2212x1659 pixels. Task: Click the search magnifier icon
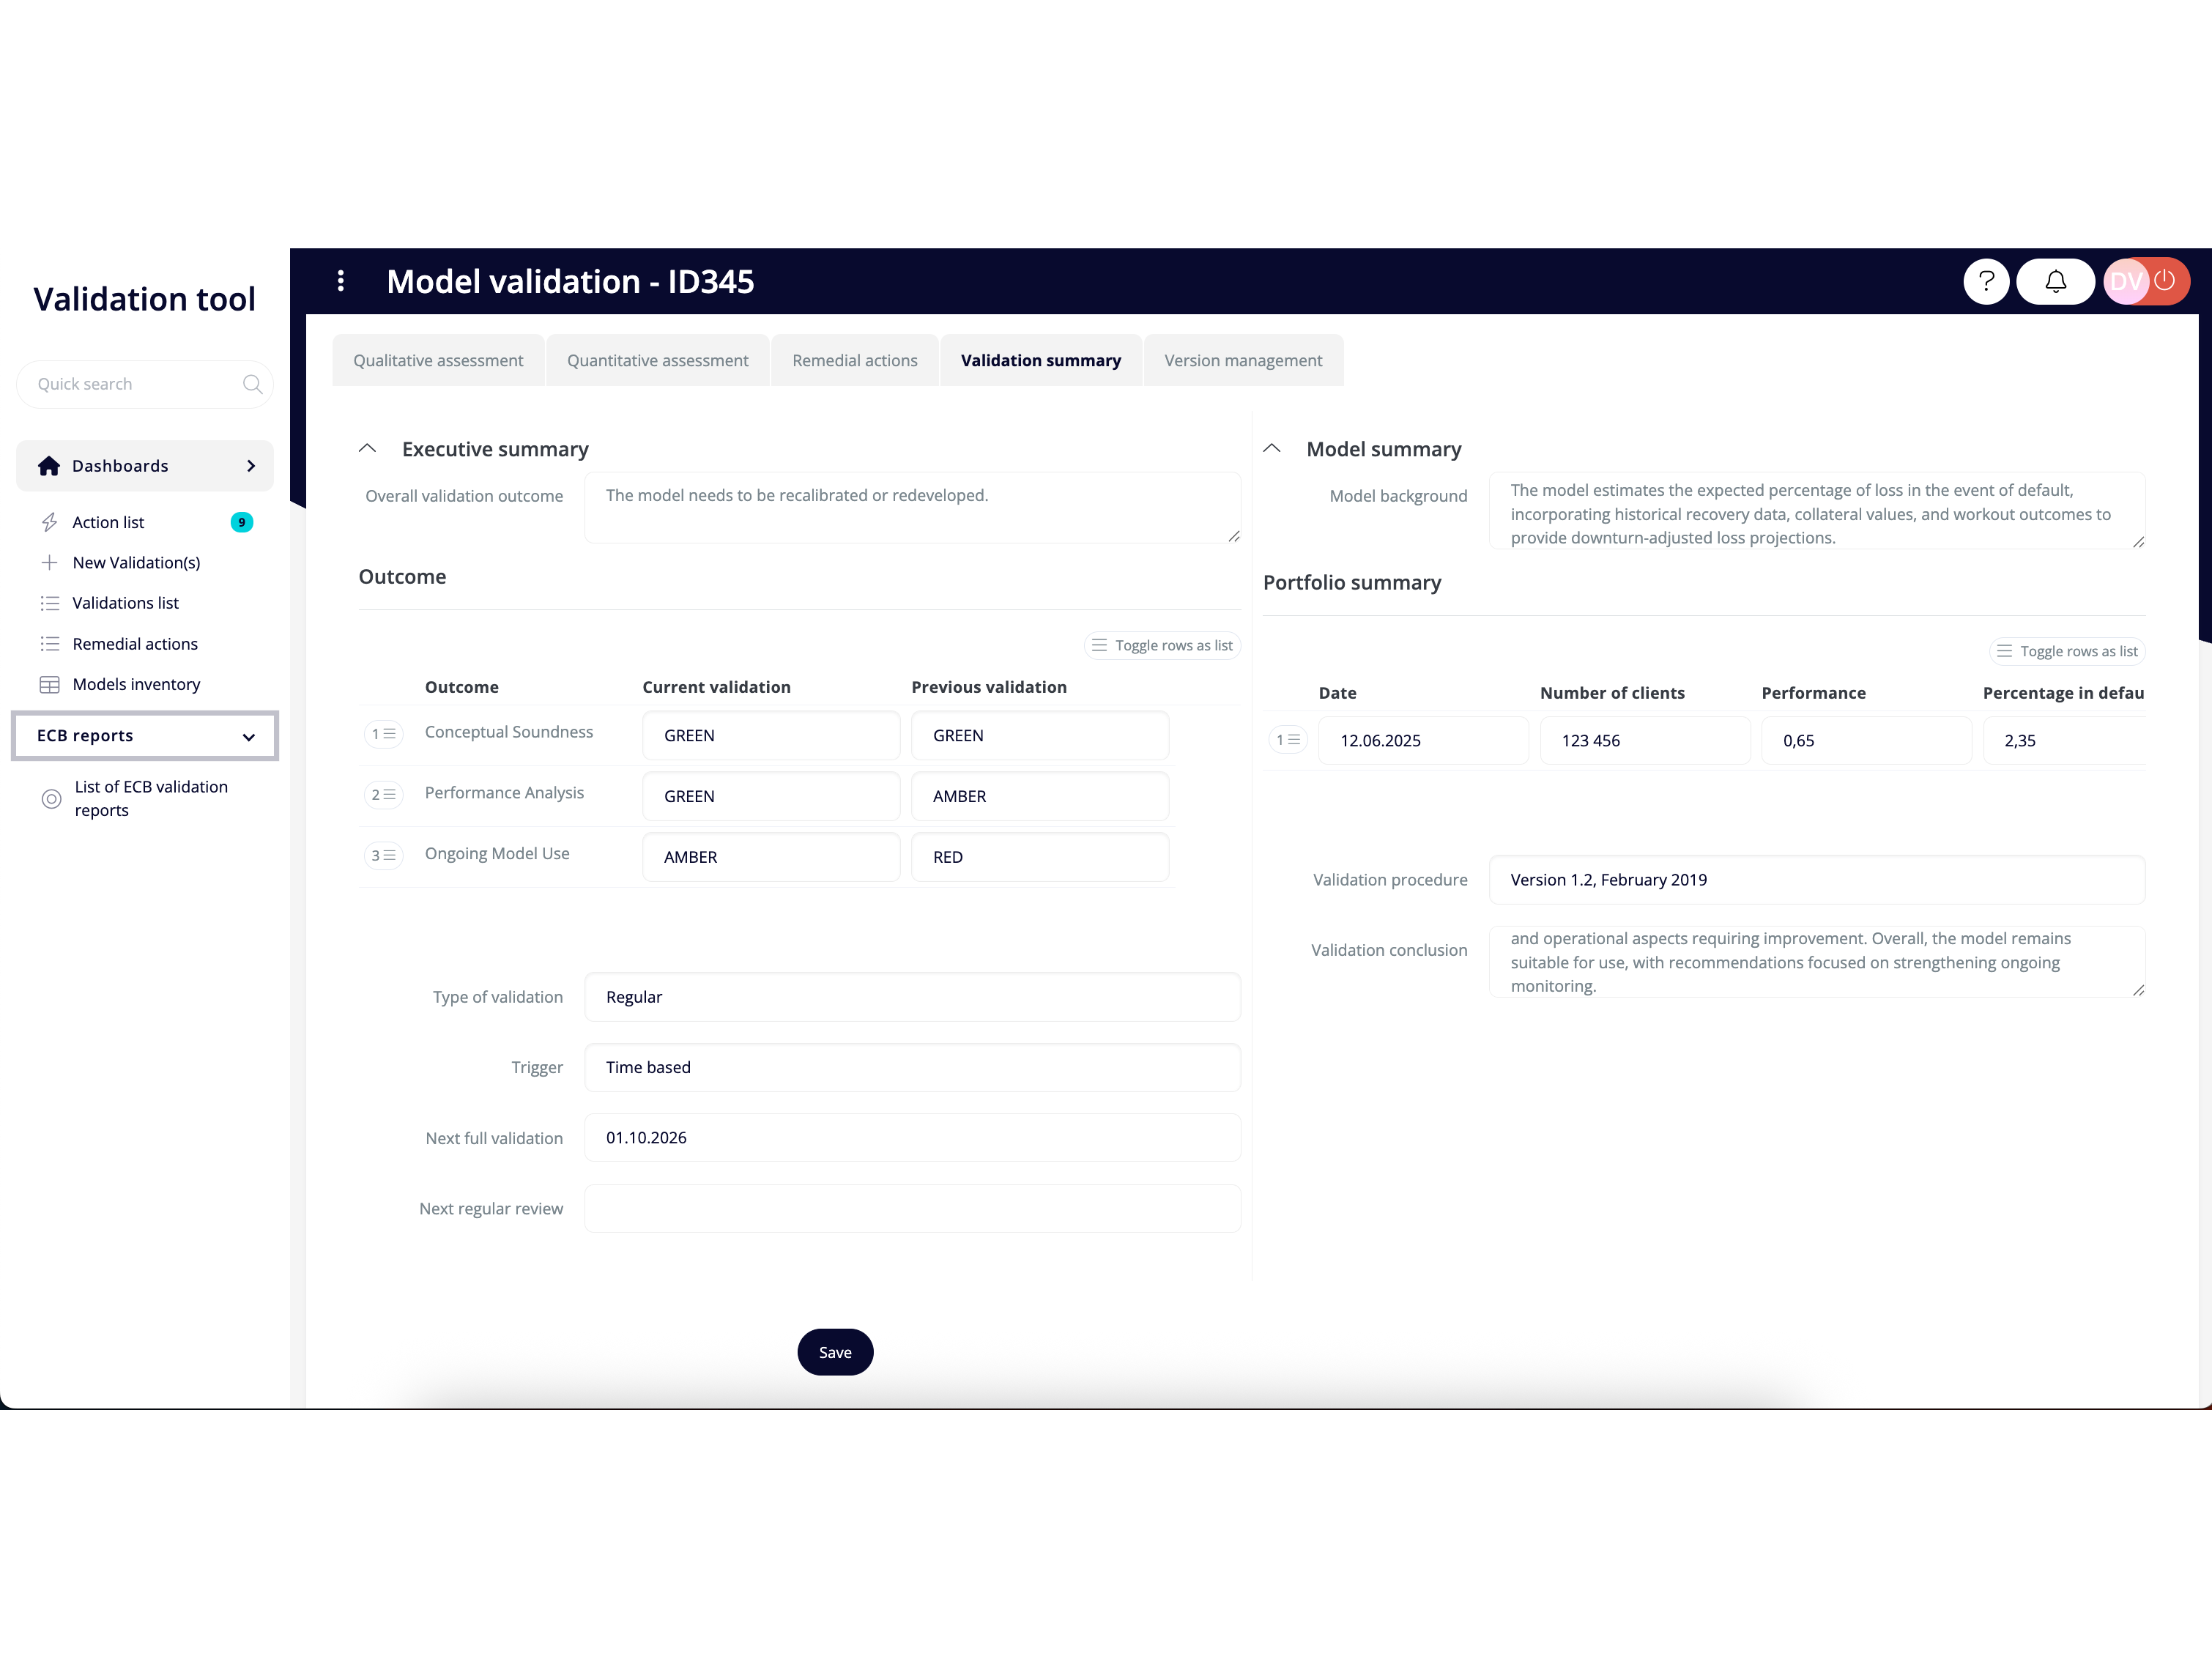pyautogui.click(x=252, y=384)
